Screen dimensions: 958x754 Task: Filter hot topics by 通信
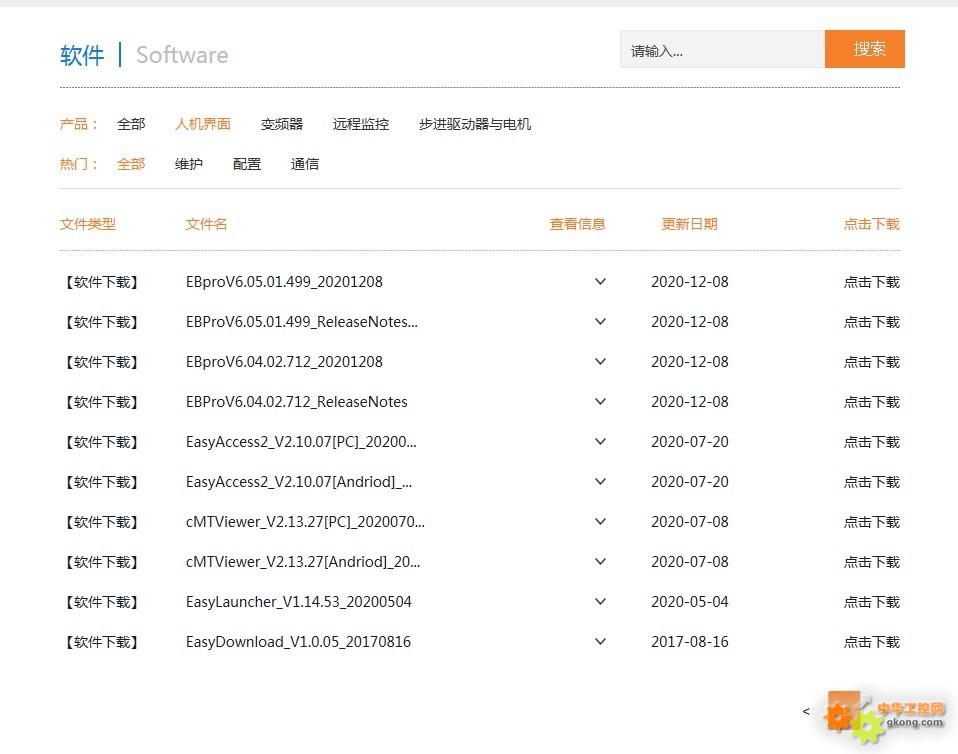[x=304, y=164]
